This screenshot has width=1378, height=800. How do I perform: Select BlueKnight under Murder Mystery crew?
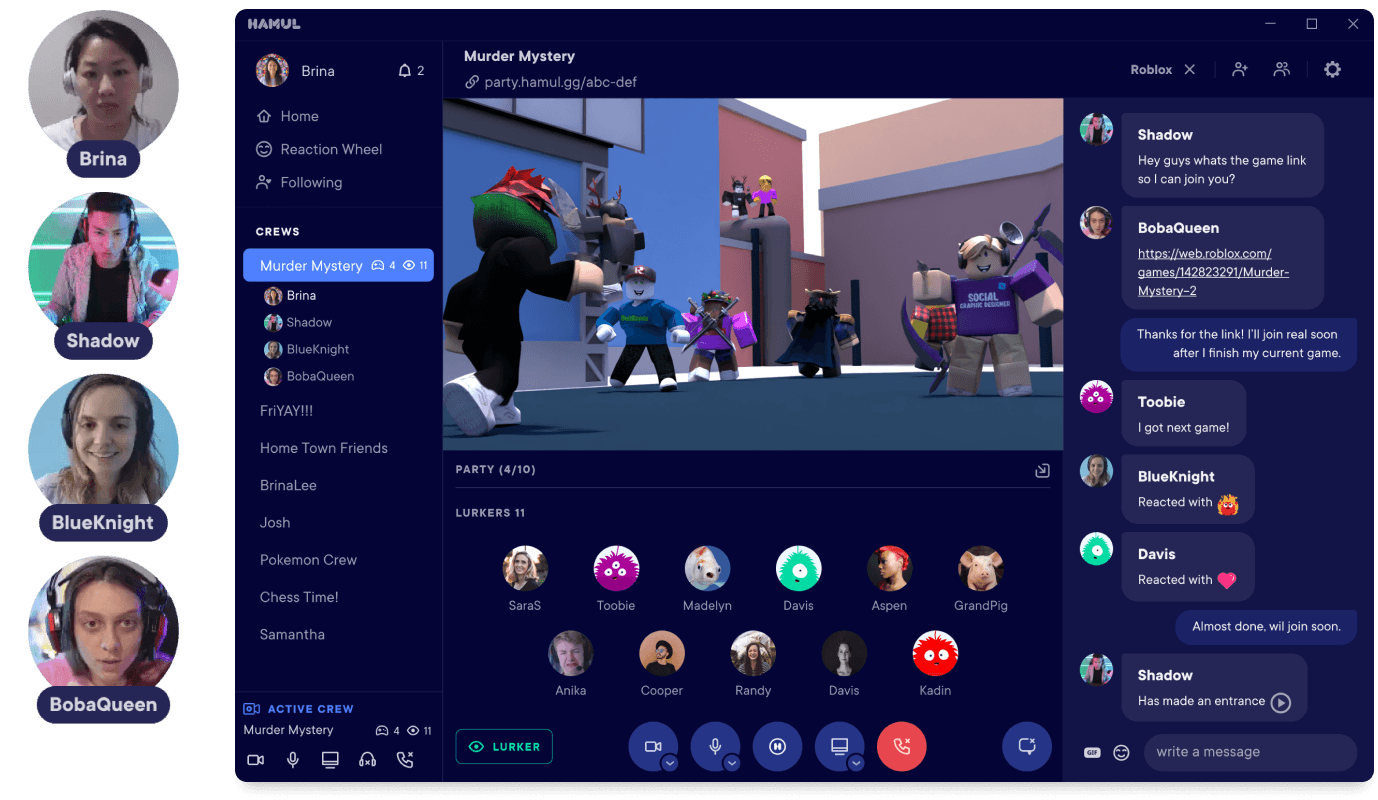pos(306,350)
